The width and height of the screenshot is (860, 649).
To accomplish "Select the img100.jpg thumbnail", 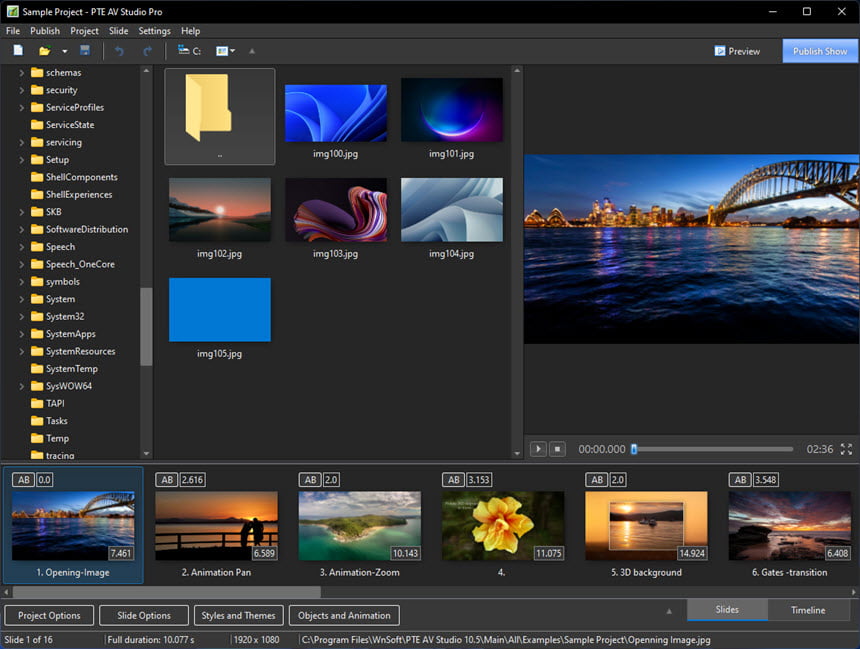I will point(335,112).
